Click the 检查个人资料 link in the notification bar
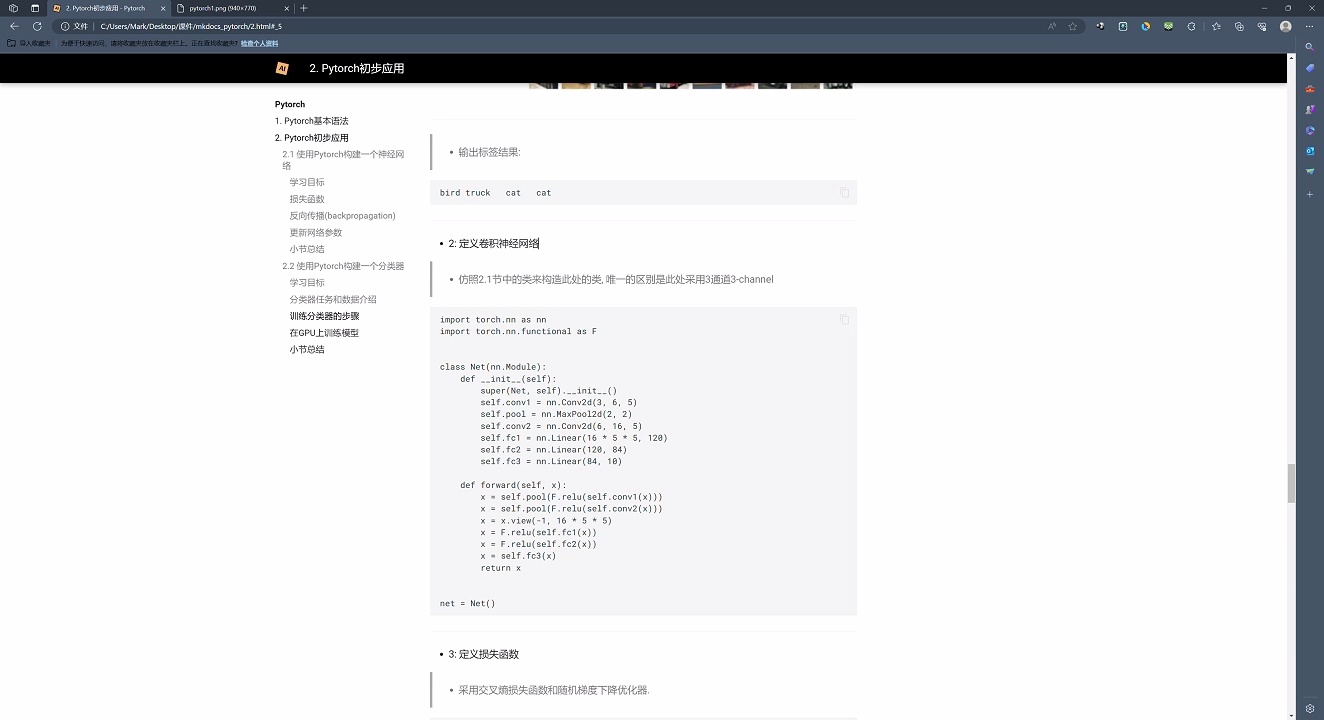 pos(259,43)
